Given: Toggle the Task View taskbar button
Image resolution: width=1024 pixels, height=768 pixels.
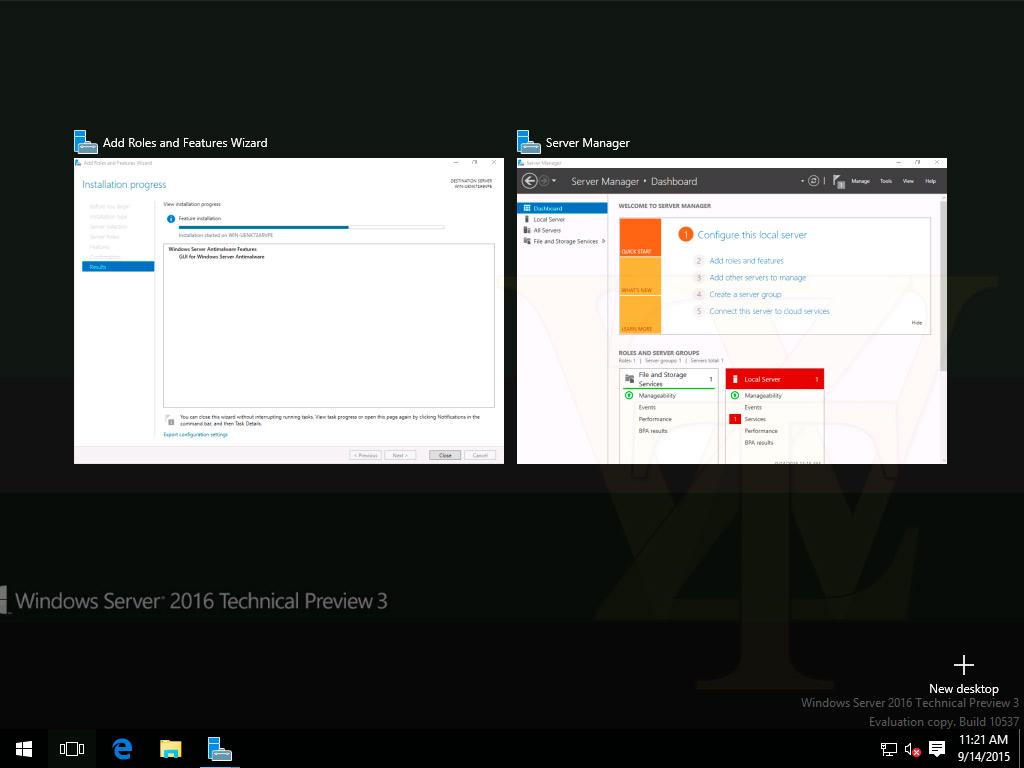Looking at the screenshot, I should tap(72, 748).
